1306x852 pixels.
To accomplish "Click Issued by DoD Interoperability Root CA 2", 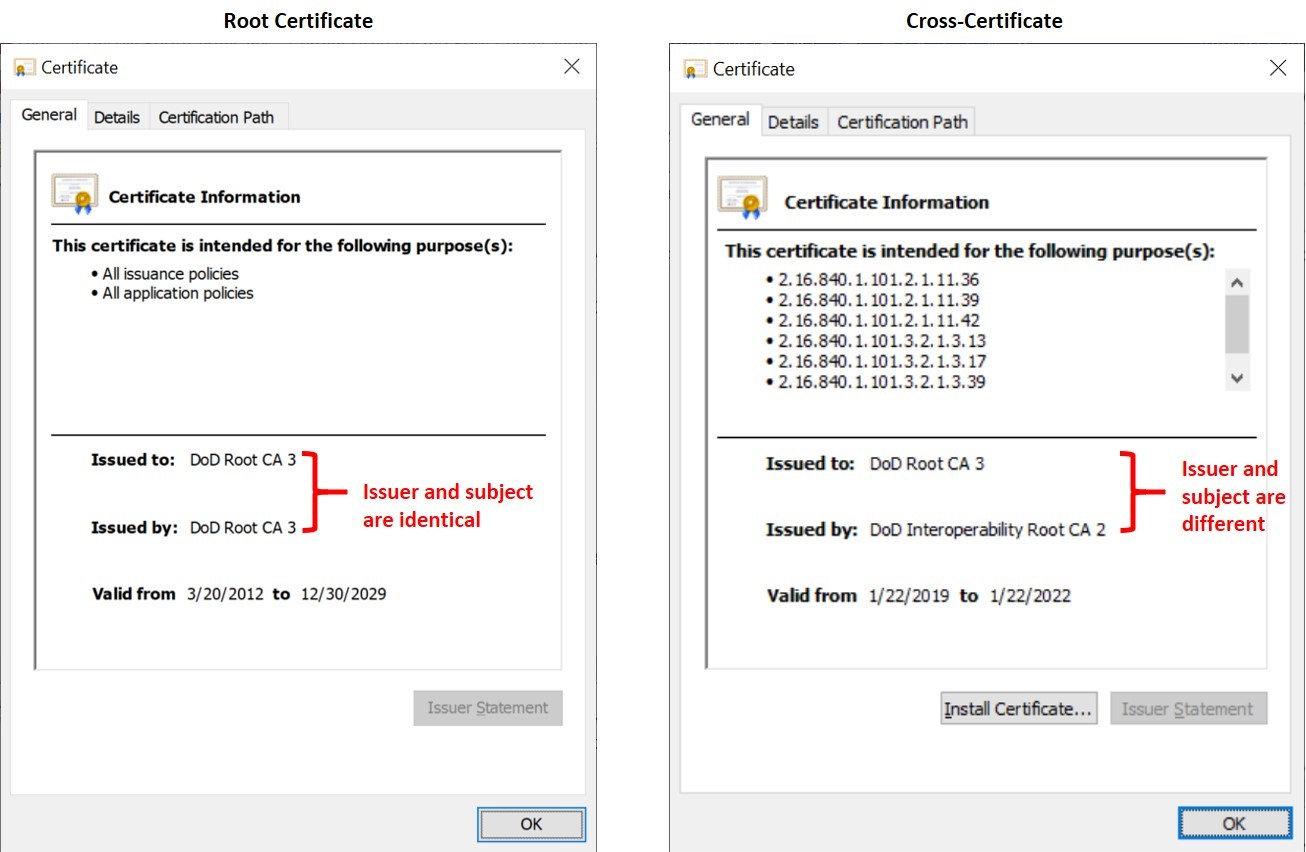I will pos(988,530).
